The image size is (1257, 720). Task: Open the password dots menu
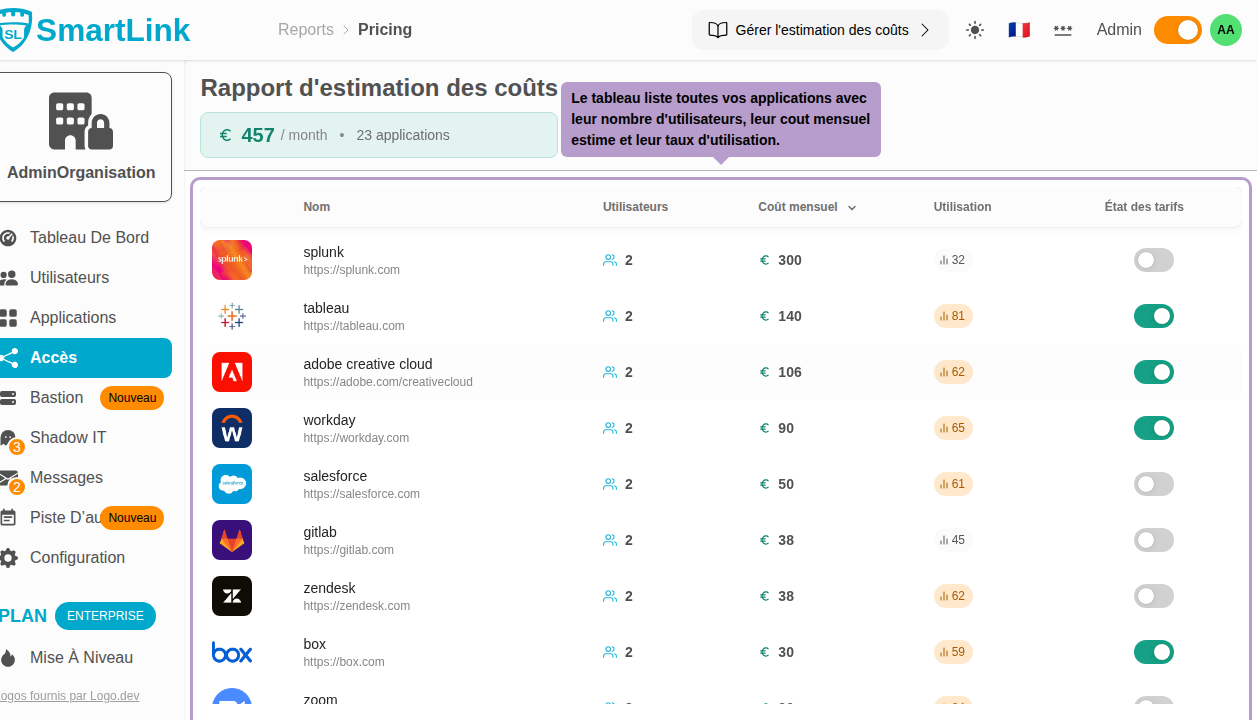1062,30
